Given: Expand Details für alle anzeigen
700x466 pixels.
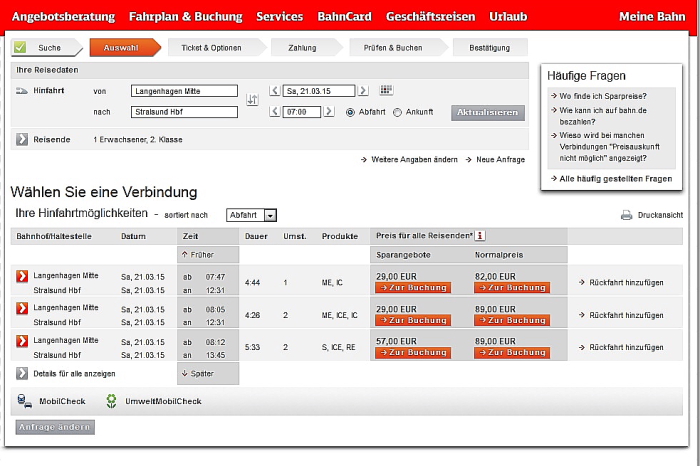Looking at the screenshot, I should 22,373.
